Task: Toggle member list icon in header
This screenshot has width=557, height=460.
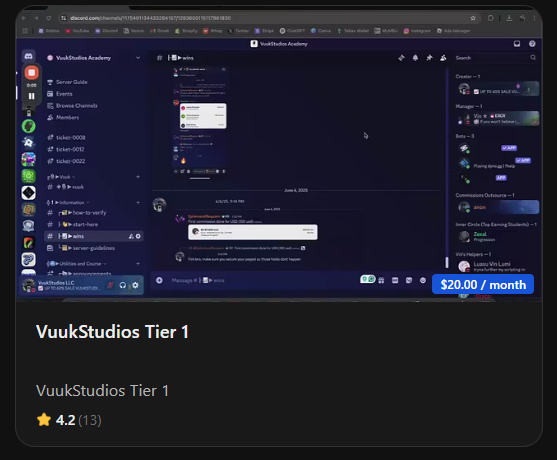Action: click(443, 58)
